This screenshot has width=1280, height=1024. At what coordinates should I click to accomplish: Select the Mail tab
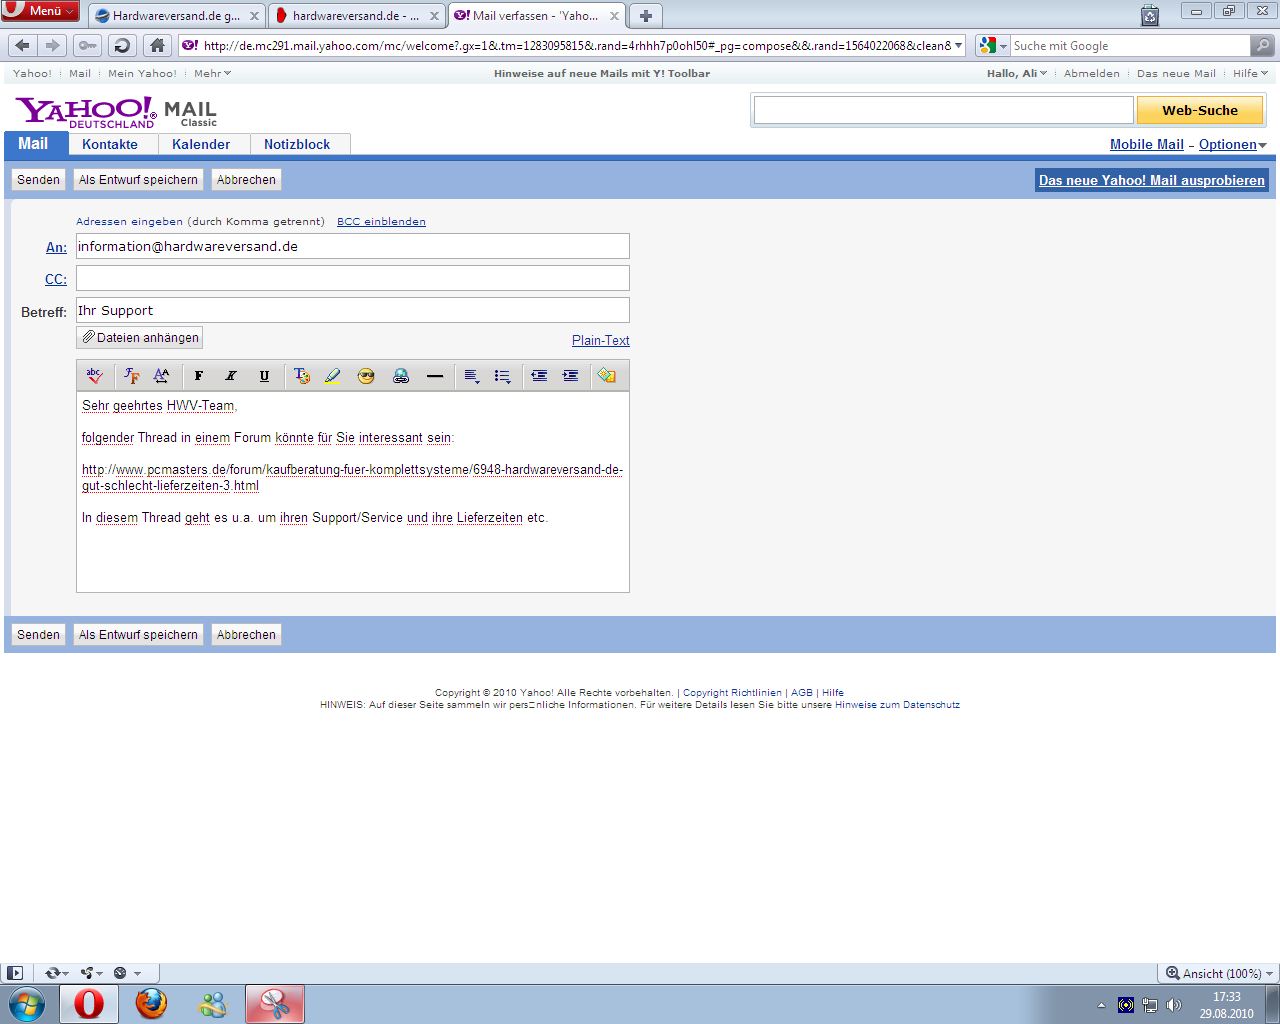pyautogui.click(x=36, y=144)
